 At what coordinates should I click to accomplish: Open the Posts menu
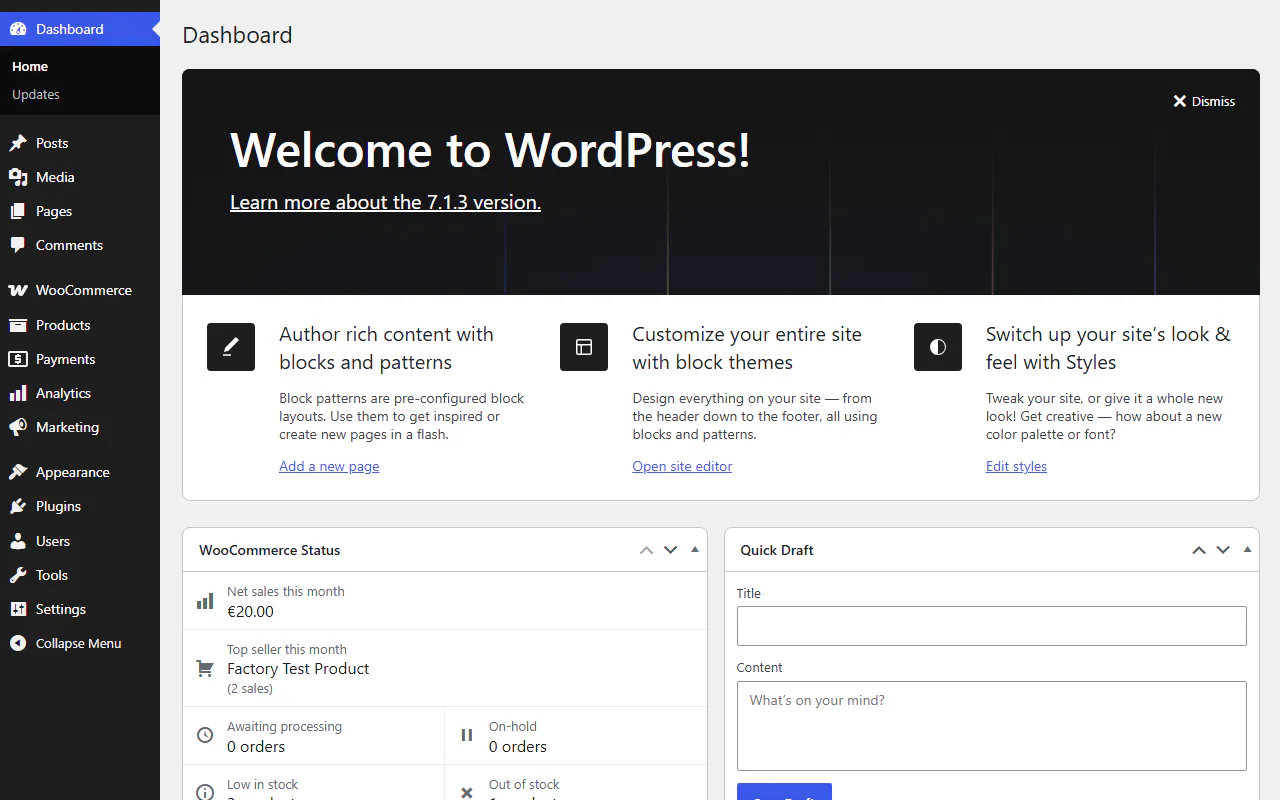point(80,143)
